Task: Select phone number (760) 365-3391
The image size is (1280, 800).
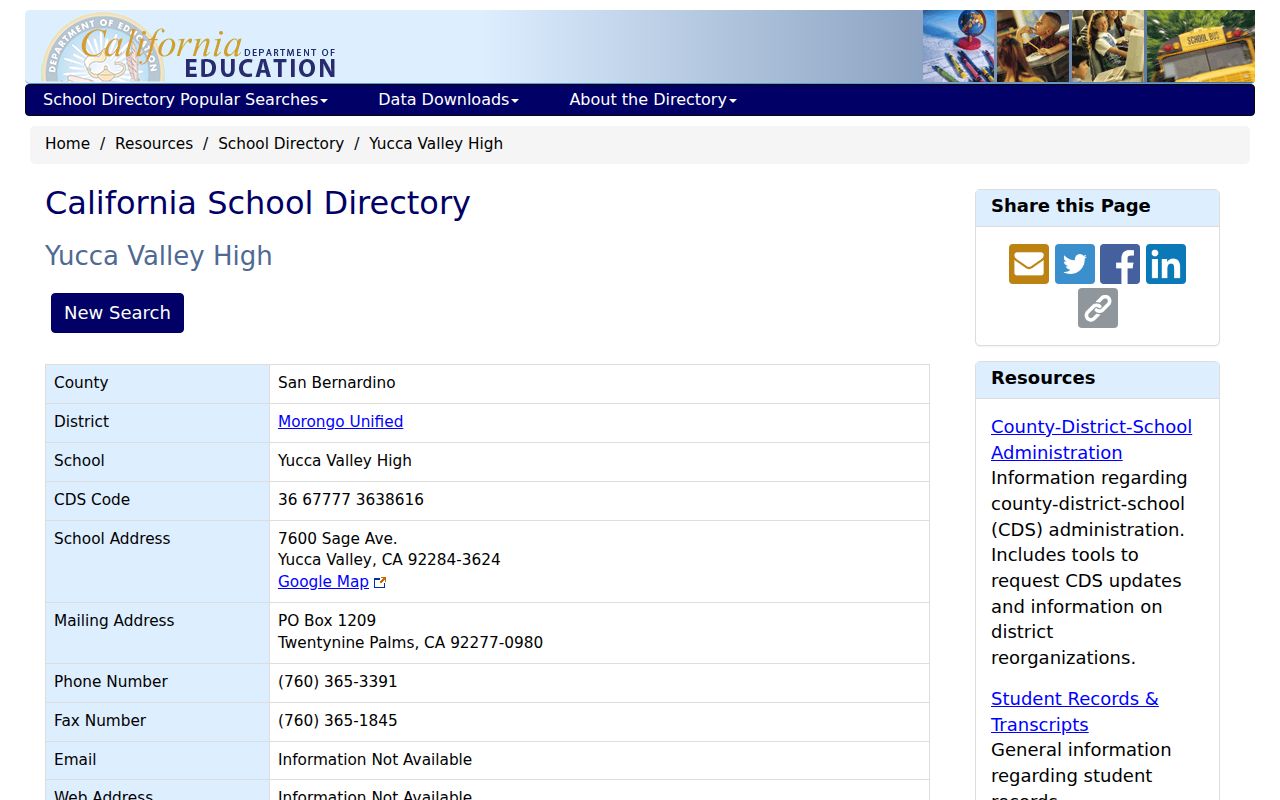Action: pyautogui.click(x=338, y=681)
